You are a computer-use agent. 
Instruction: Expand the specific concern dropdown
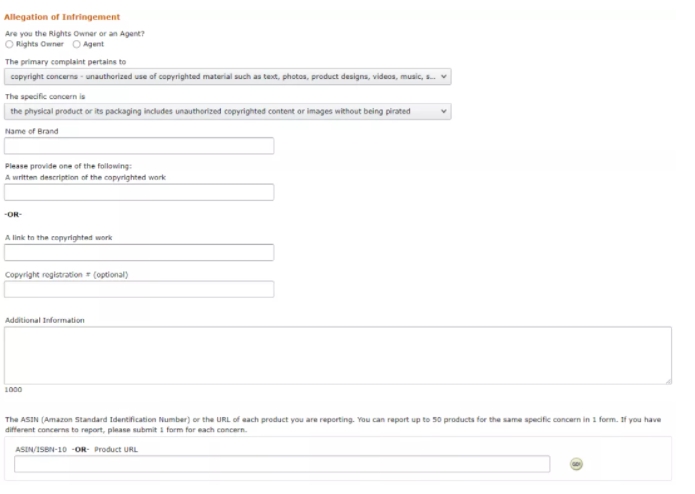(227, 112)
